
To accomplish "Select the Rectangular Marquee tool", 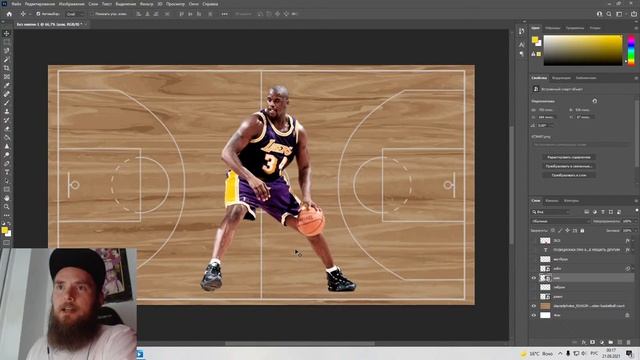I will [x=7, y=42].
